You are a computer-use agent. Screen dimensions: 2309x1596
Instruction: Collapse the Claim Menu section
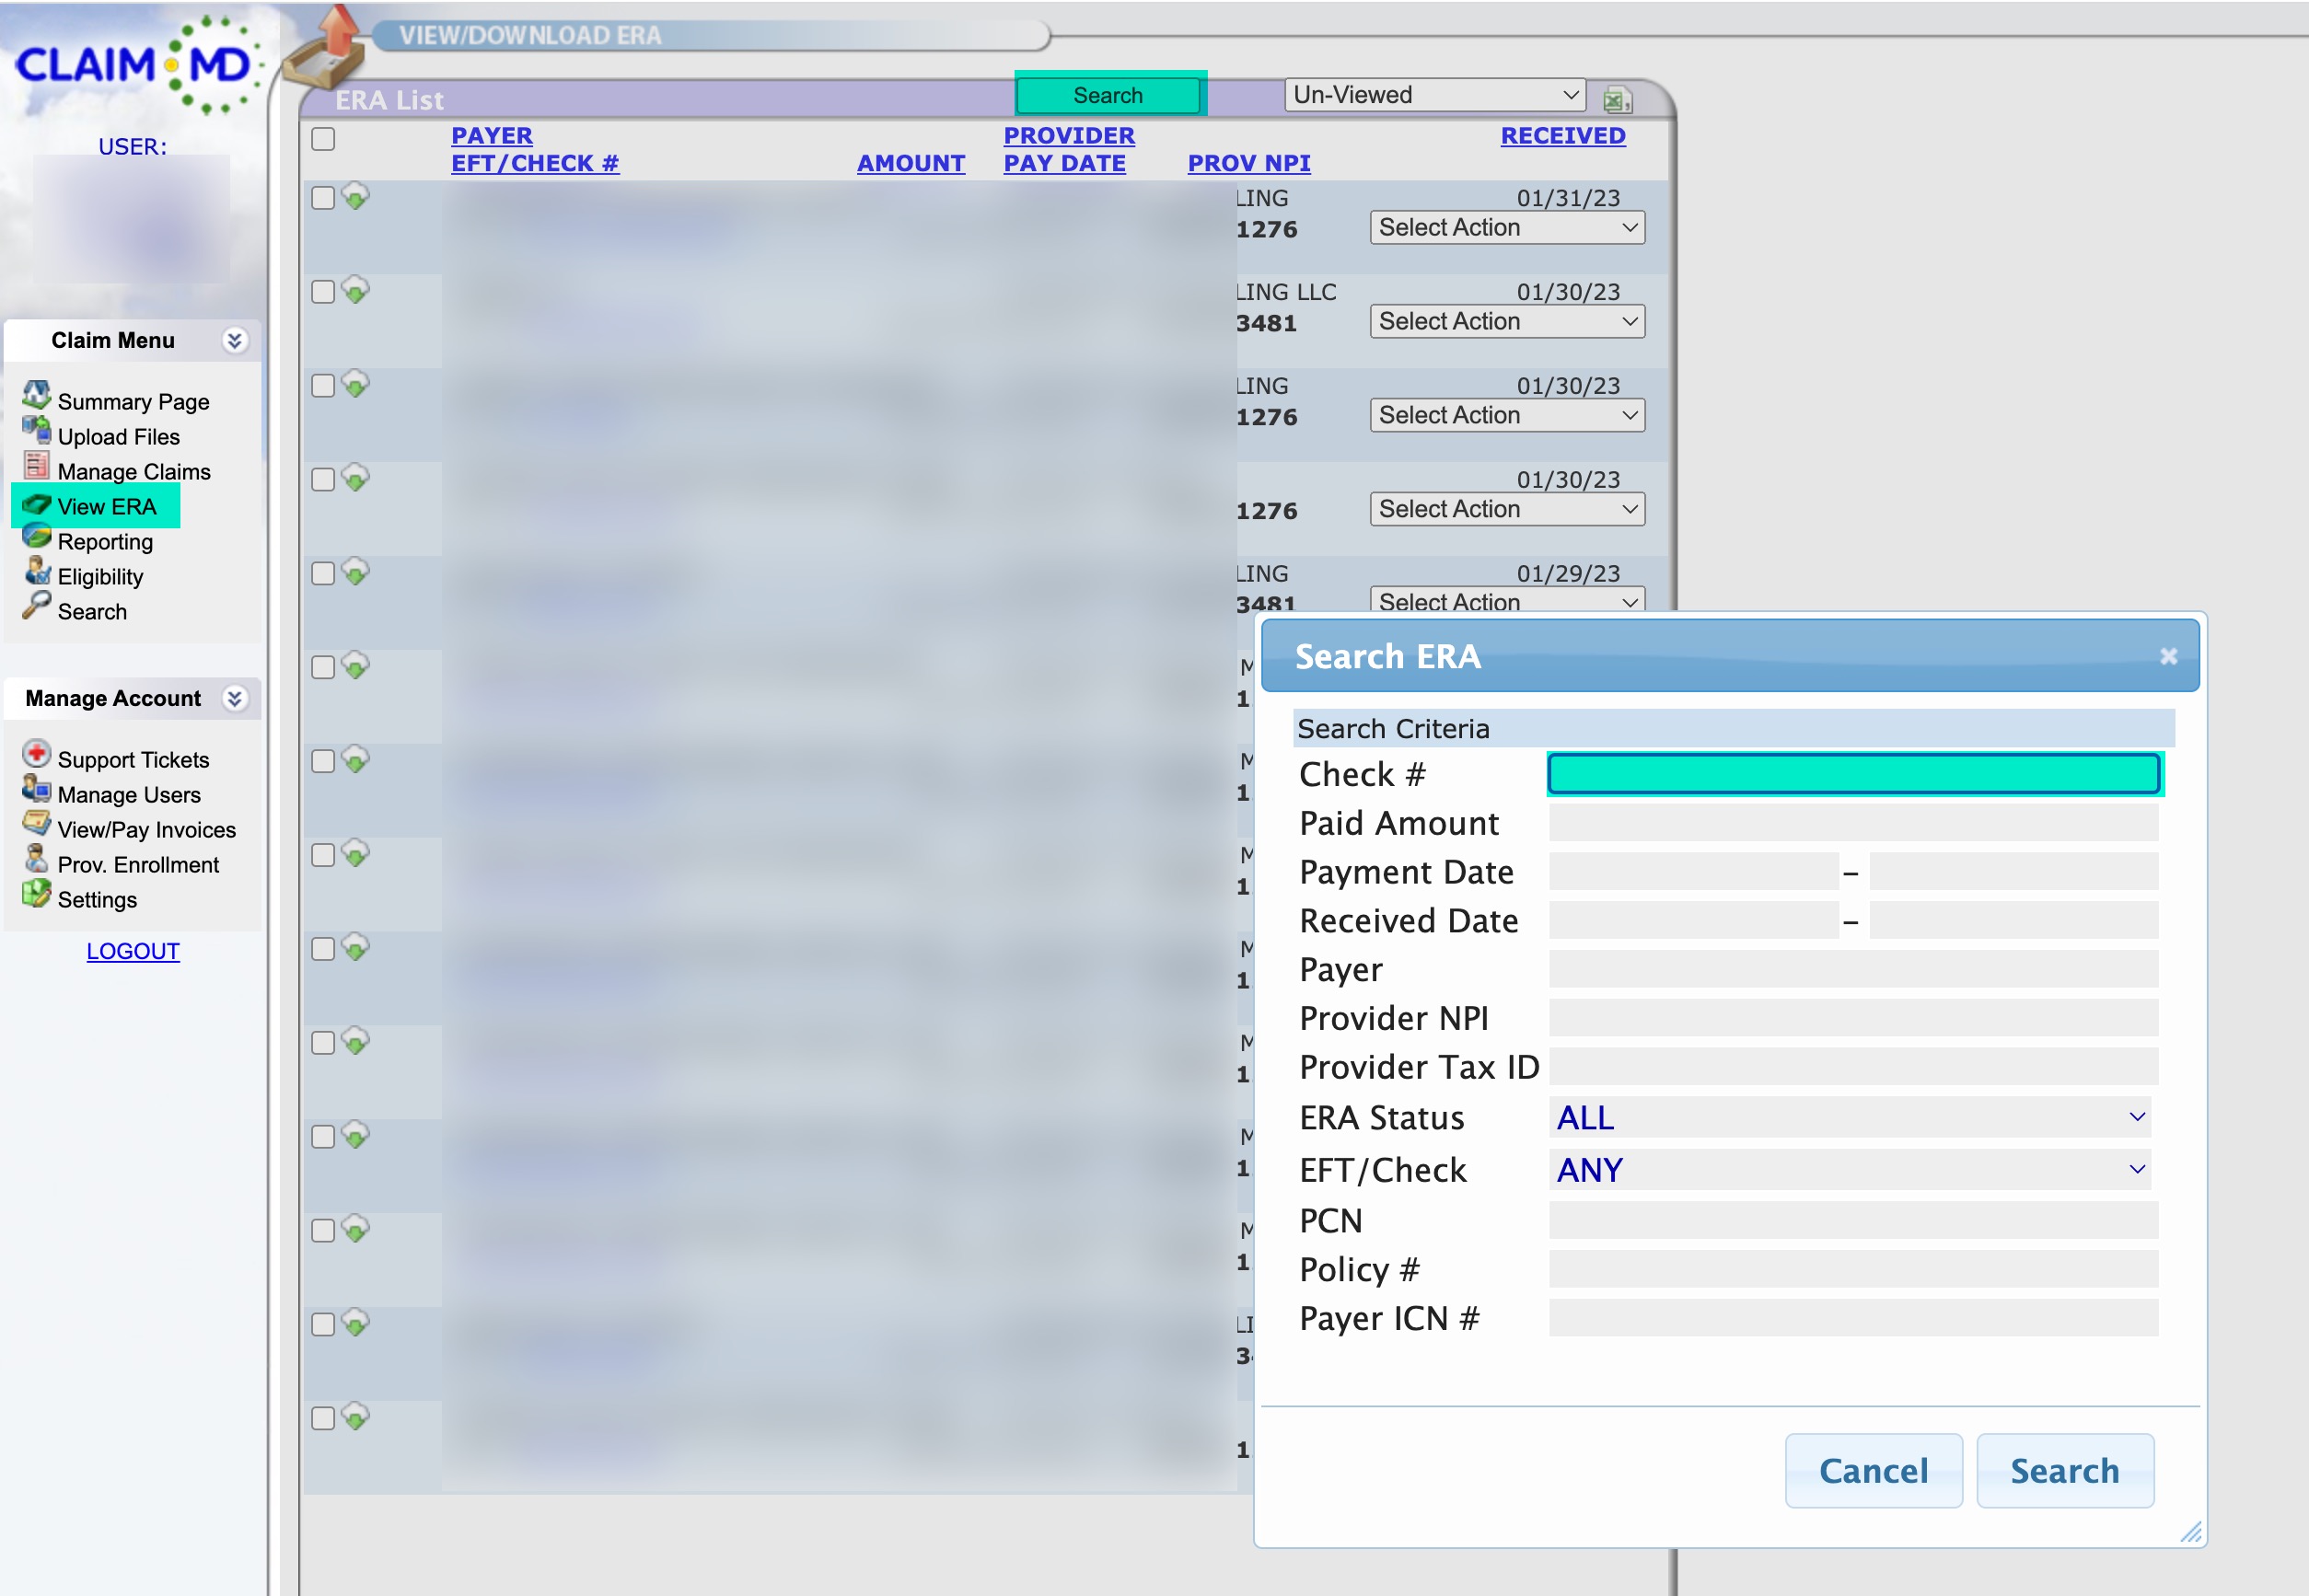234,340
